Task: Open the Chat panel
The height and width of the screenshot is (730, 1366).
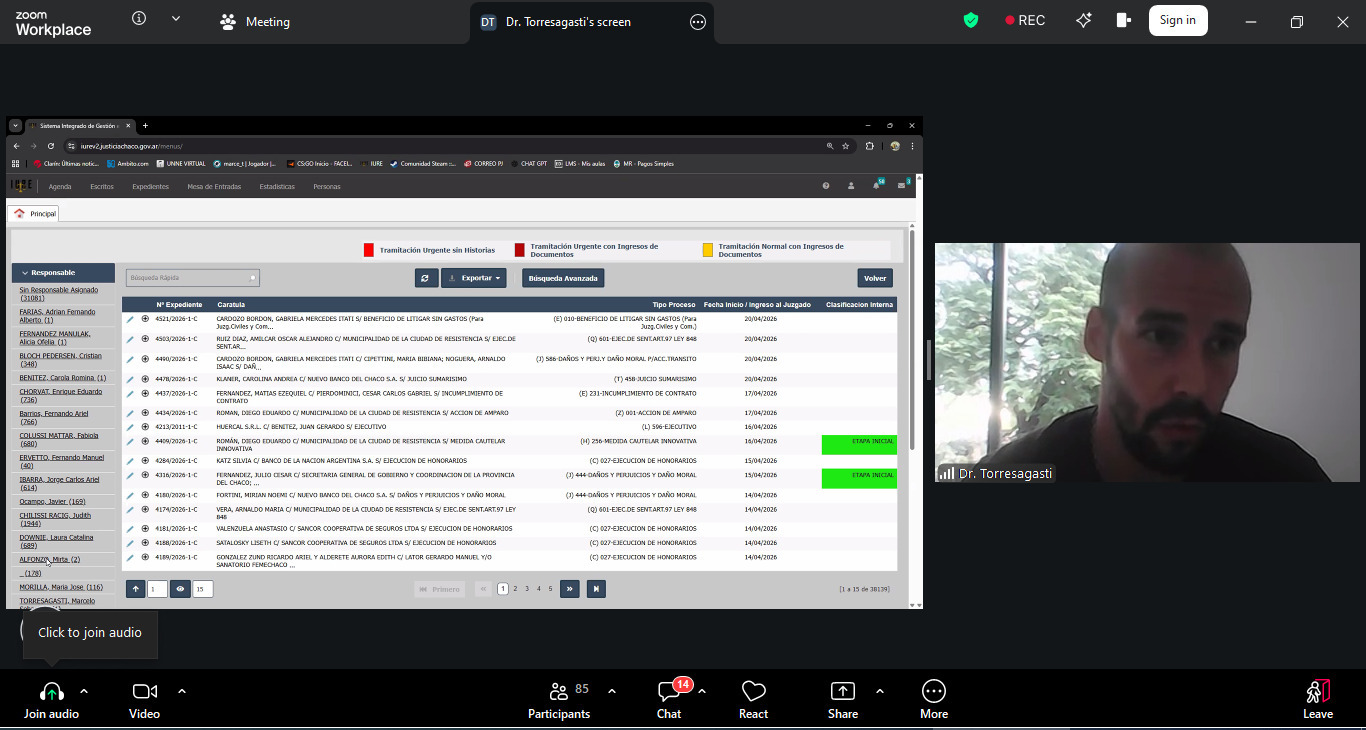Action: 669,699
